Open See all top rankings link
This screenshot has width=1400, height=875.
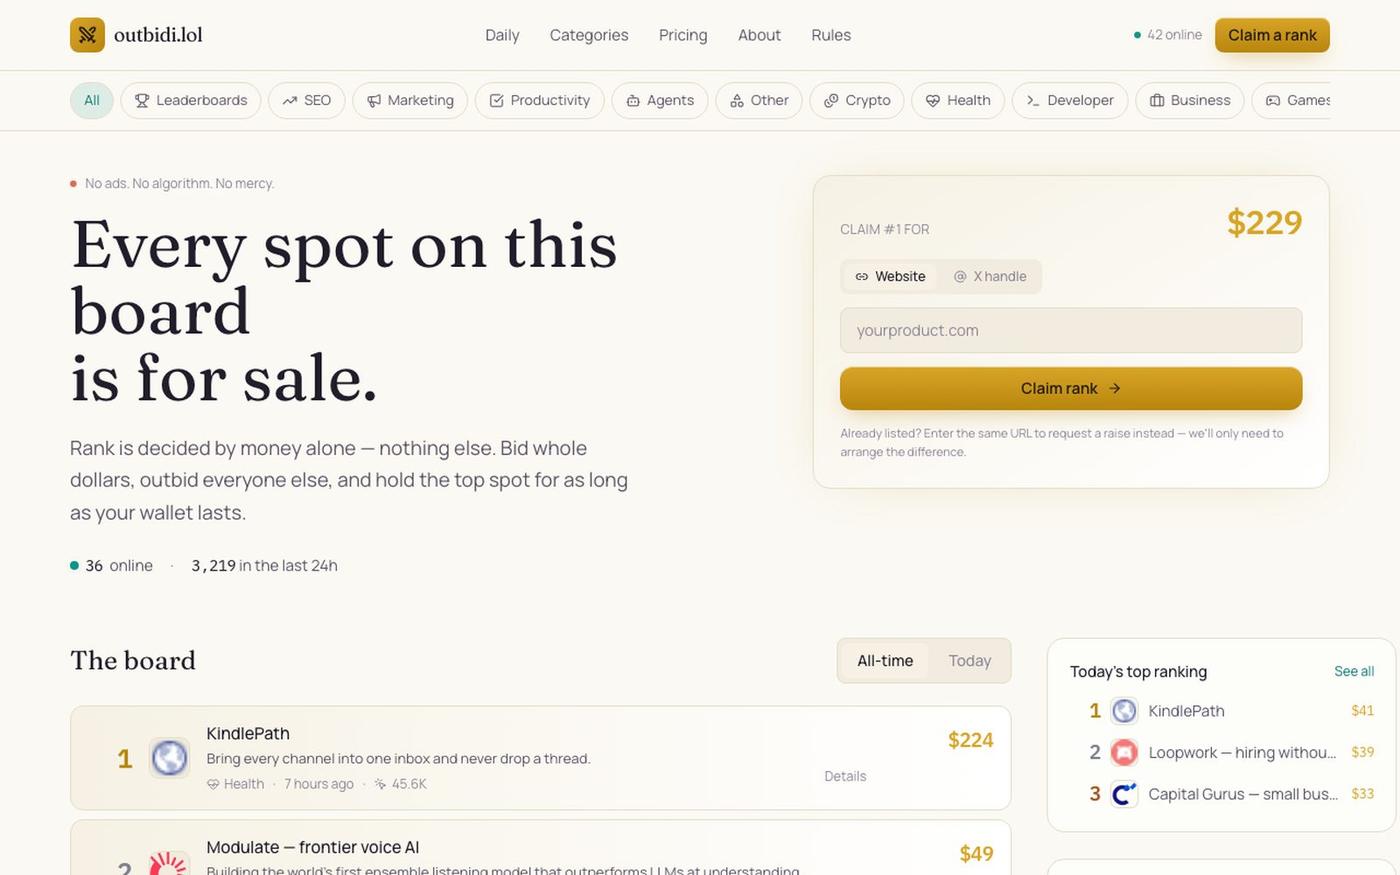click(1354, 672)
